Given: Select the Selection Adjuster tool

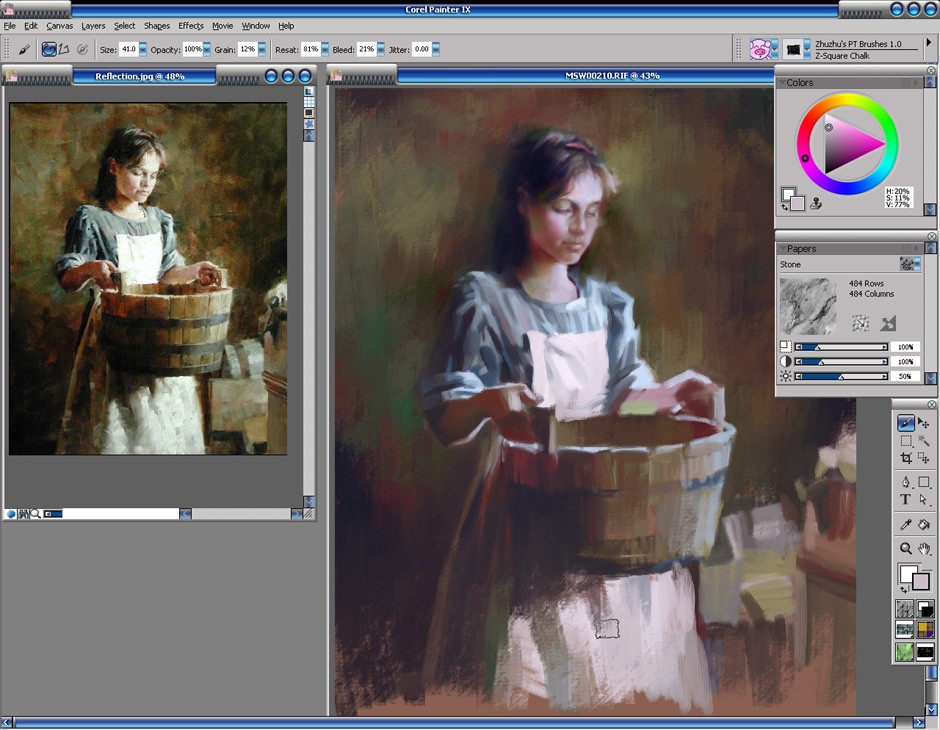Looking at the screenshot, I should [x=923, y=458].
